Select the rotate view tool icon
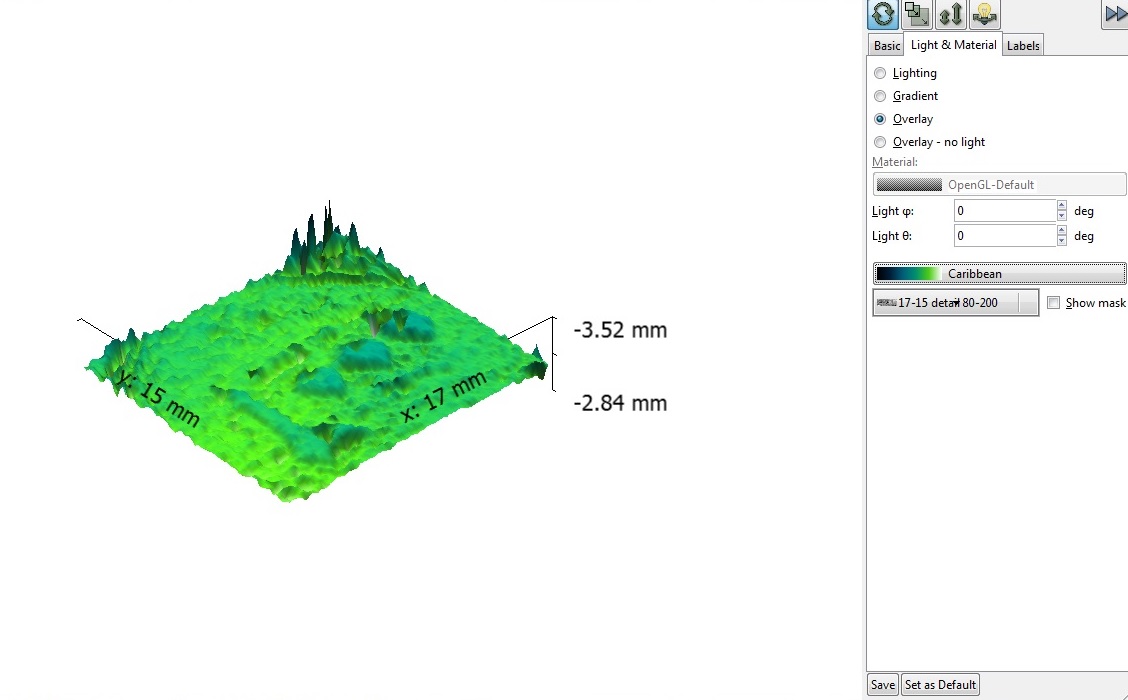The width and height of the screenshot is (1128, 700). 883,14
